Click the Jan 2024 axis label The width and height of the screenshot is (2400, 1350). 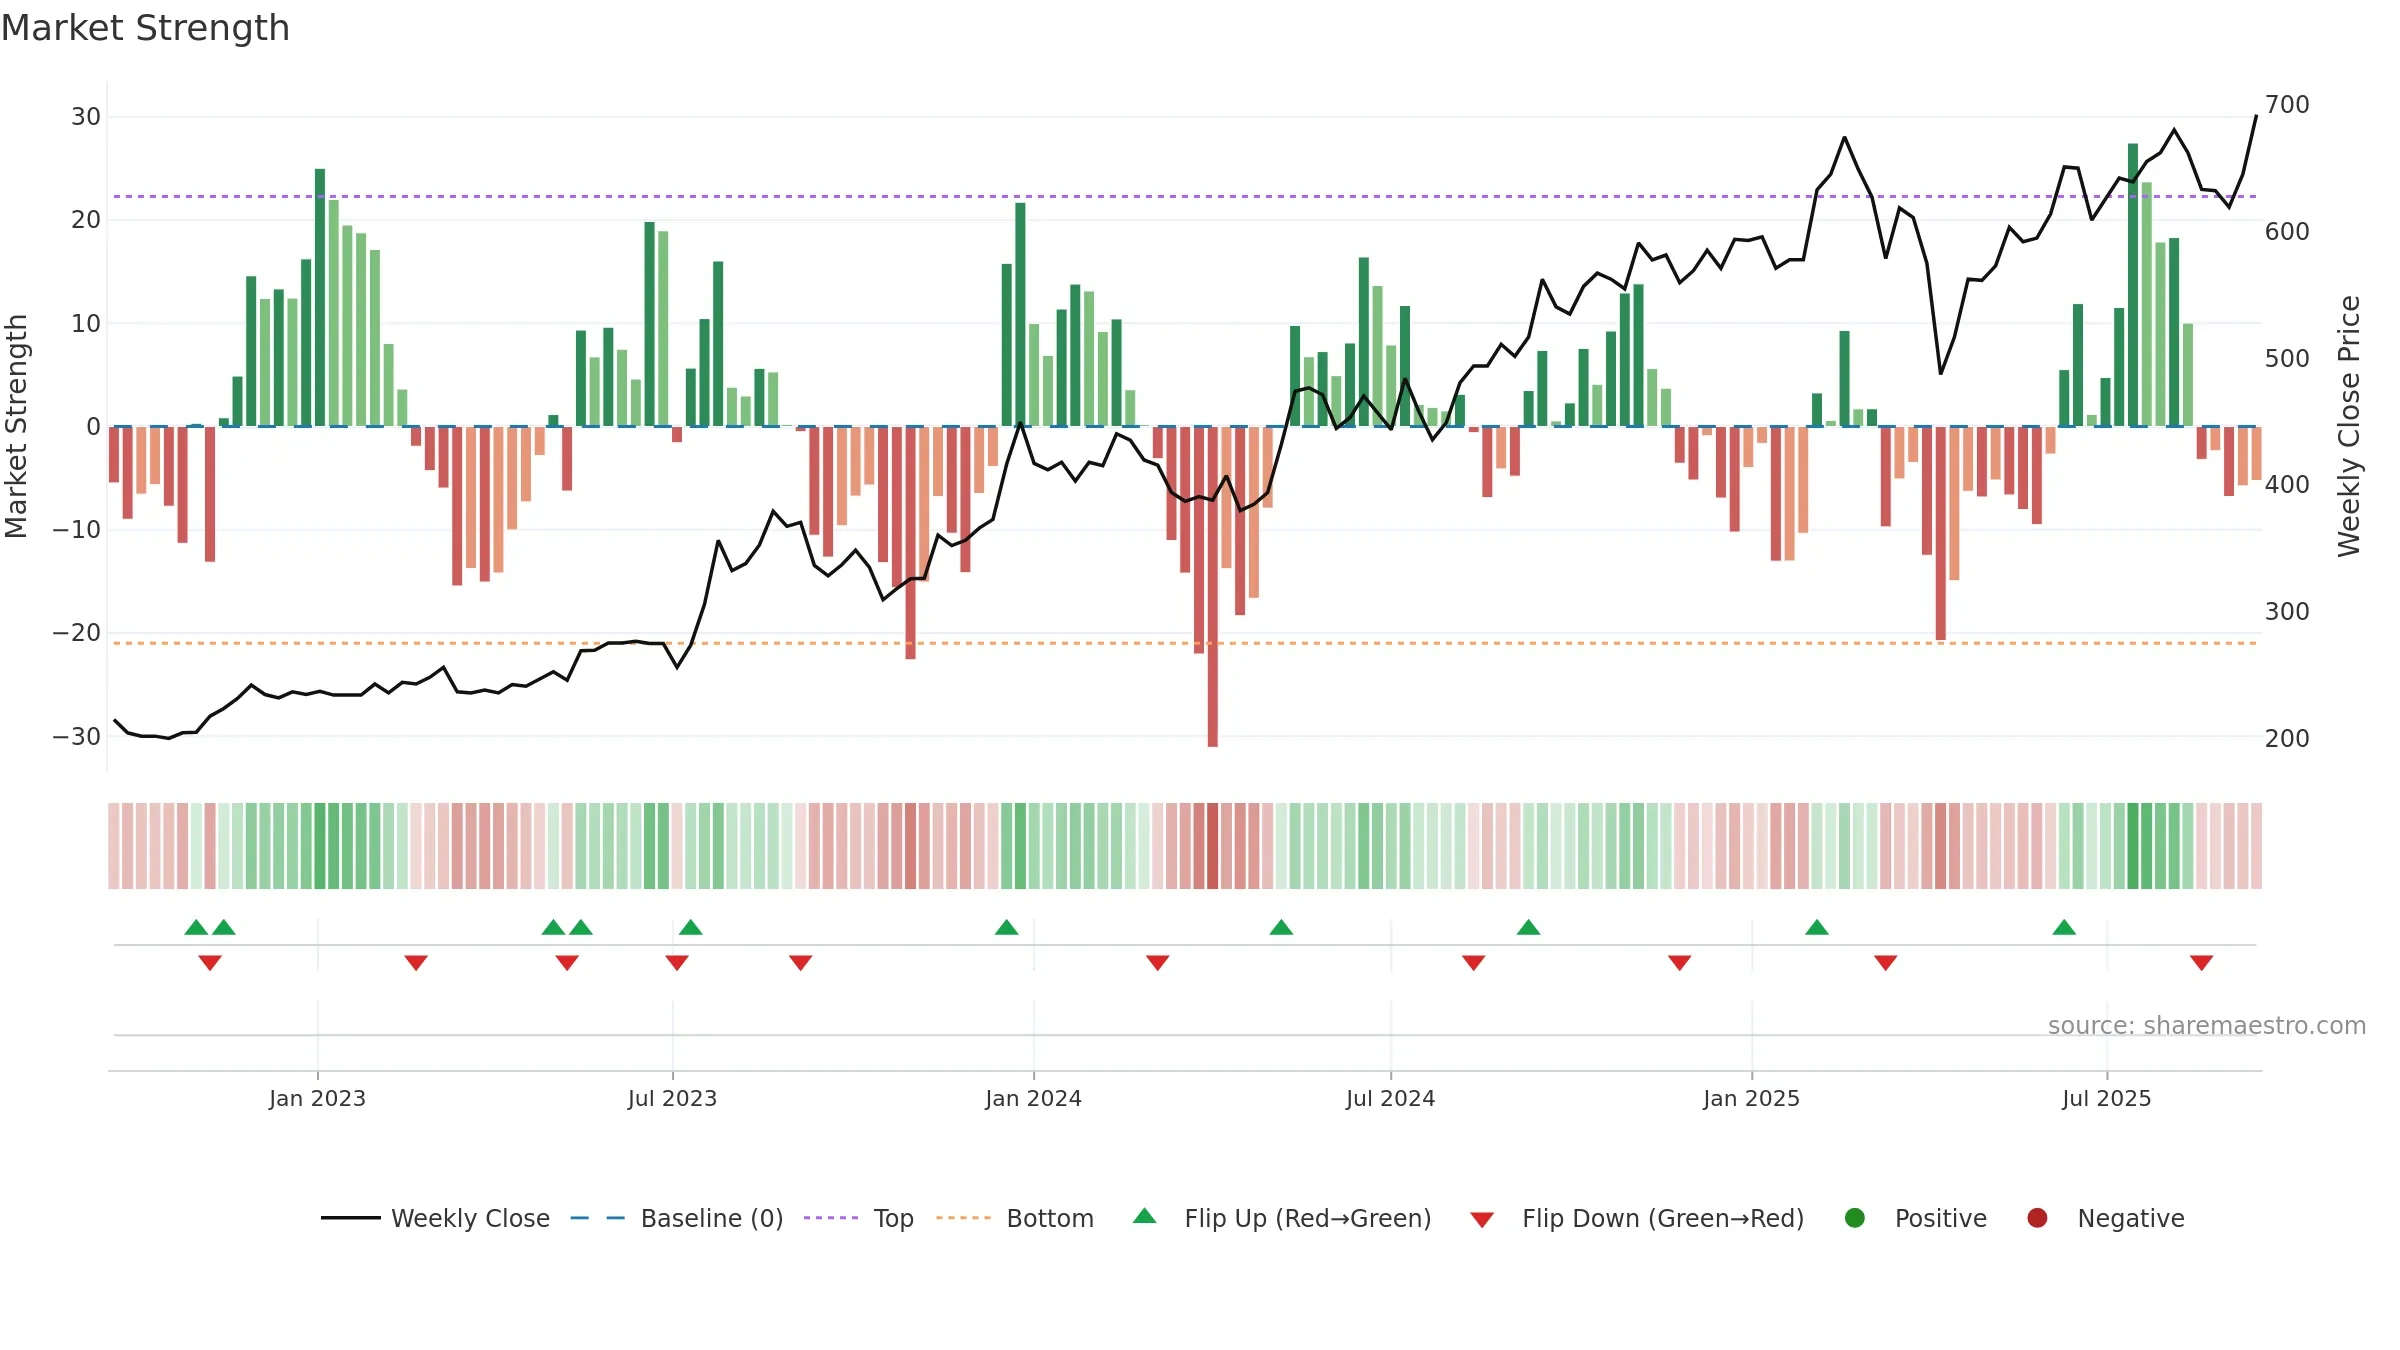pos(1033,1098)
